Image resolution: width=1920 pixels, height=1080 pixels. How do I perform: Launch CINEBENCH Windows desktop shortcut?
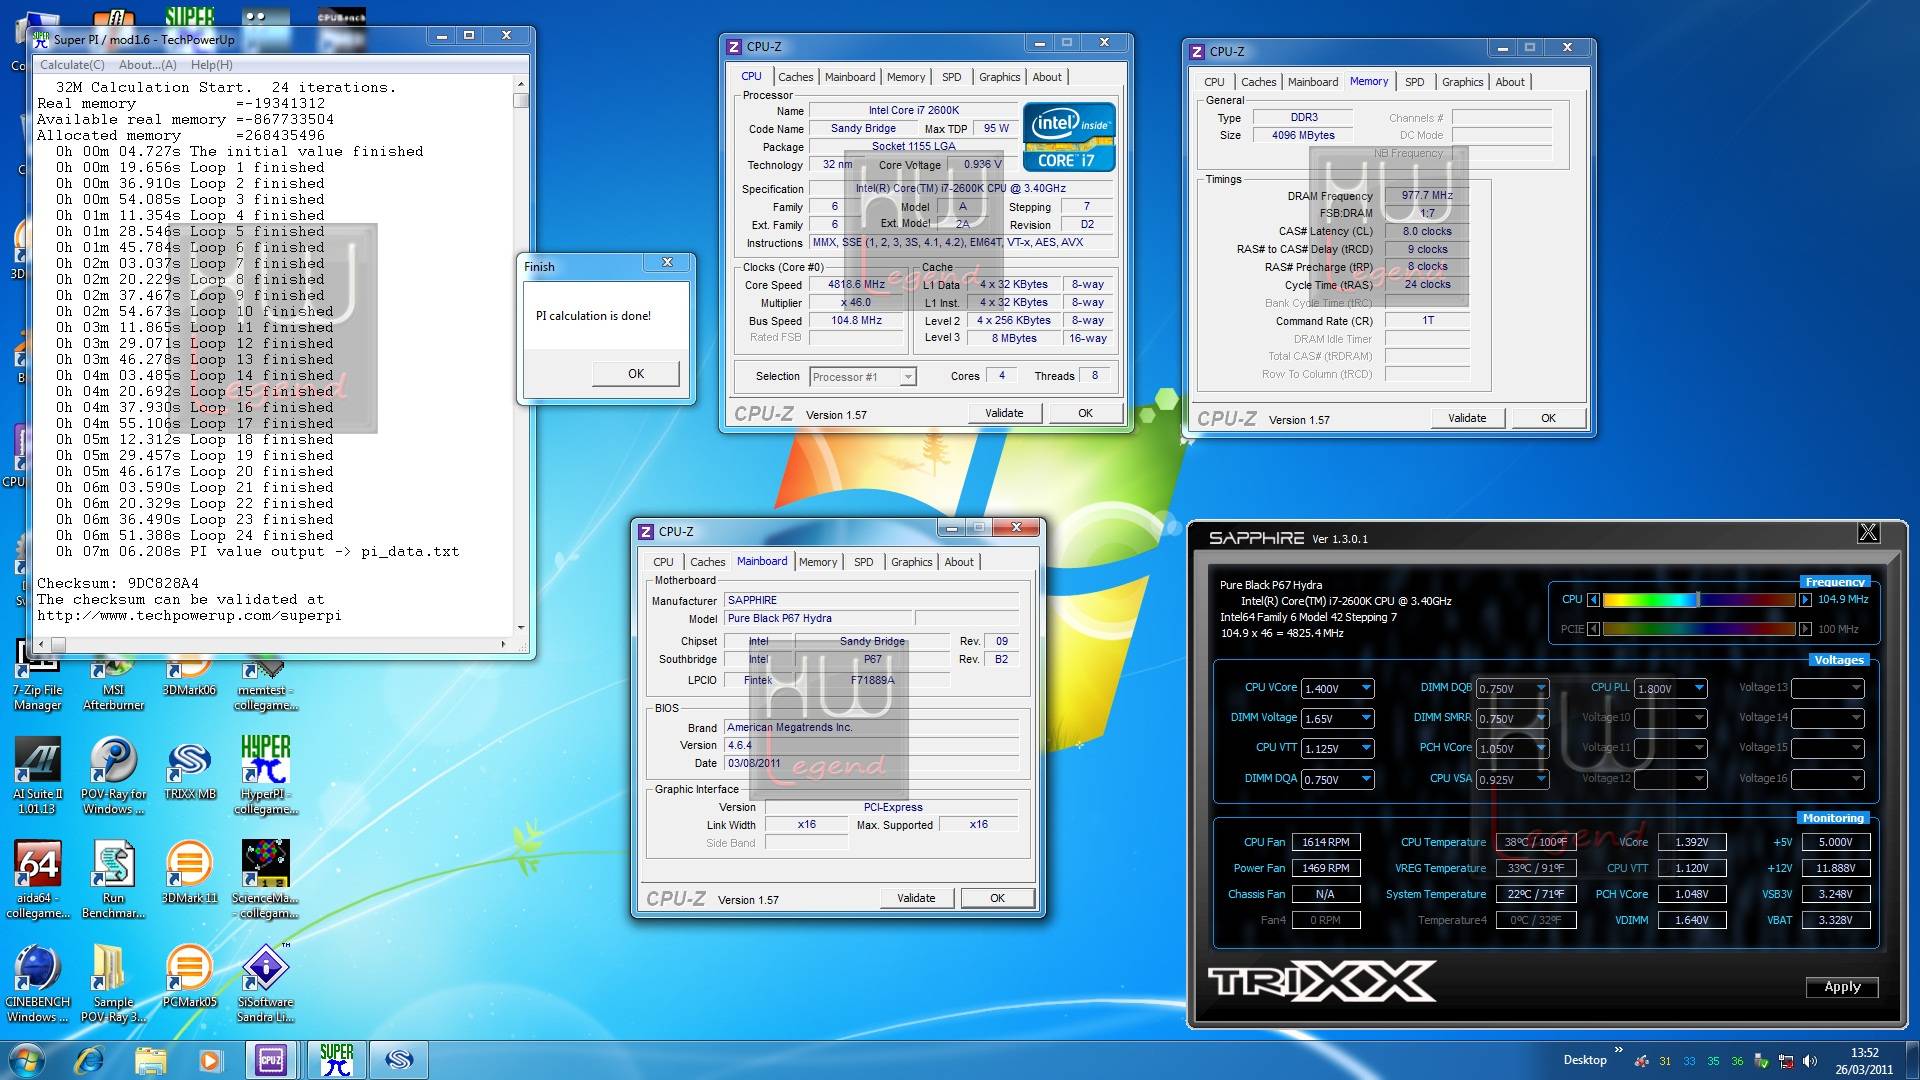click(38, 984)
